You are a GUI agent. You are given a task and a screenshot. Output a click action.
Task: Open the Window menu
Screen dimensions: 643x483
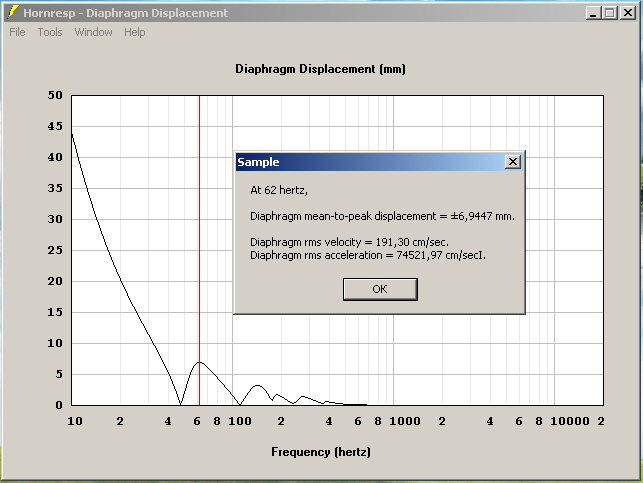tap(93, 32)
